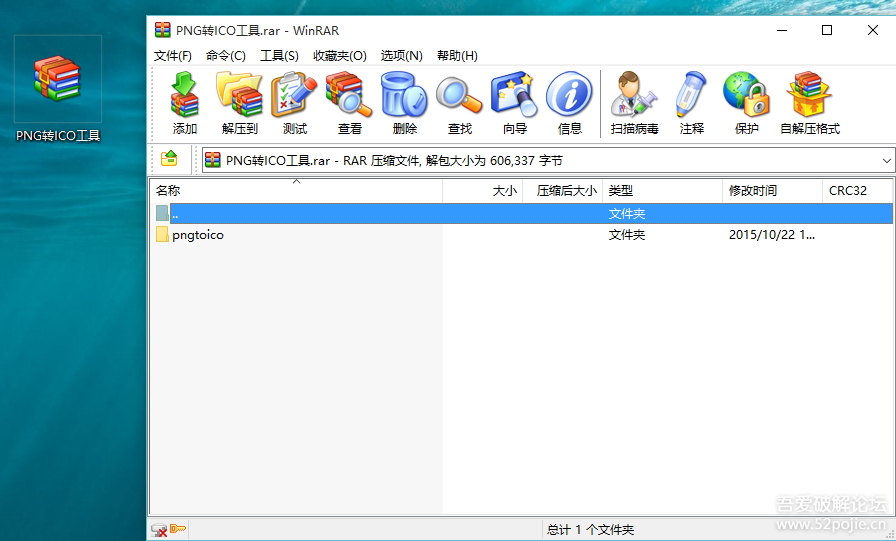896x541 pixels.
Task: Maximize the WinRAR window
Action: tap(827, 30)
